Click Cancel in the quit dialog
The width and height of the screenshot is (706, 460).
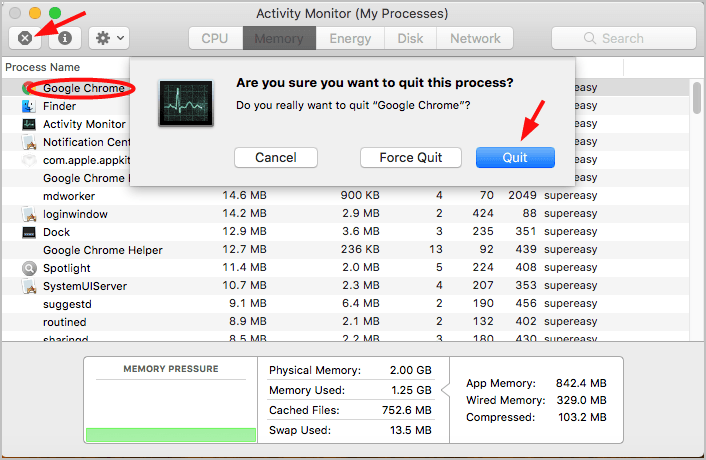click(x=276, y=158)
